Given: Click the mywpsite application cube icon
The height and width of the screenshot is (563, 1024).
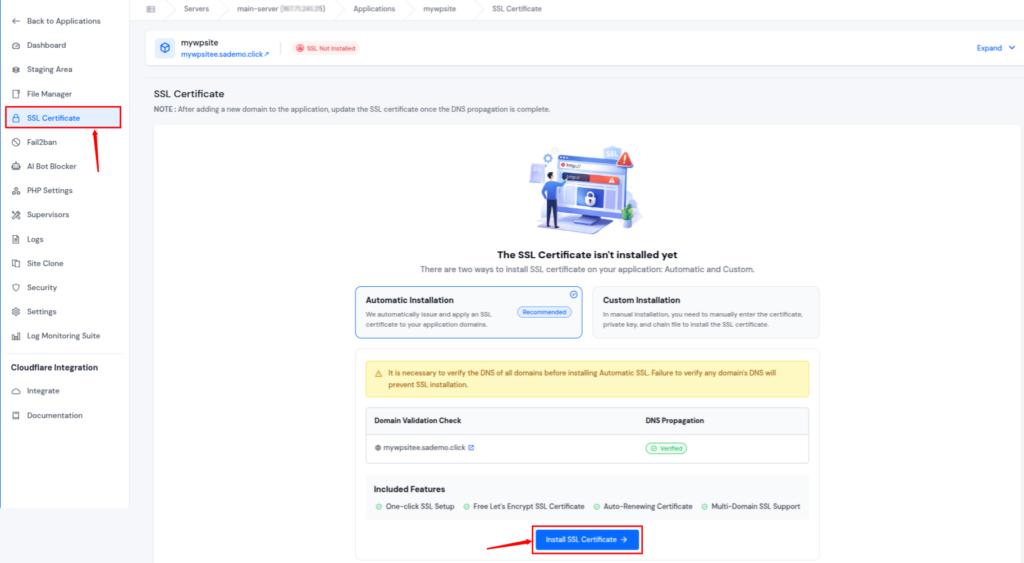Looking at the screenshot, I should (165, 48).
